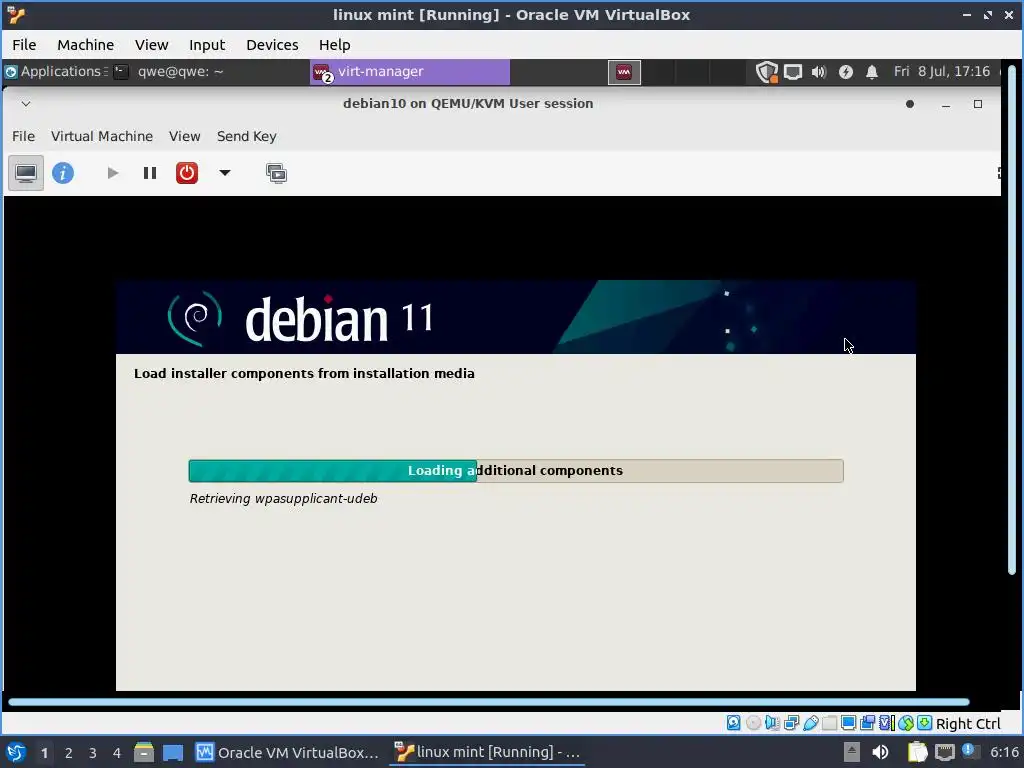The image size is (1024, 768).
Task: Open virt-manager File menu
Action: click(24, 136)
